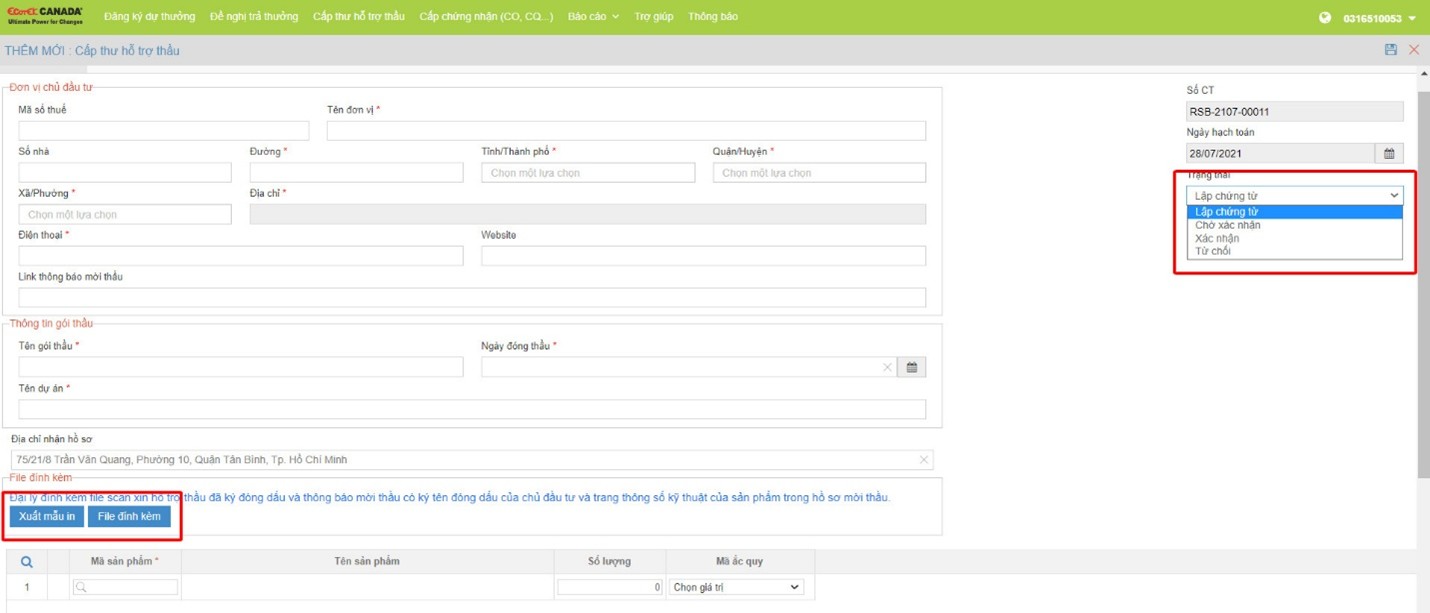Viewport: 1430px width, 613px height.
Task: Clear Địa chỉ nhận hồ sơ field X
Action: click(x=924, y=460)
